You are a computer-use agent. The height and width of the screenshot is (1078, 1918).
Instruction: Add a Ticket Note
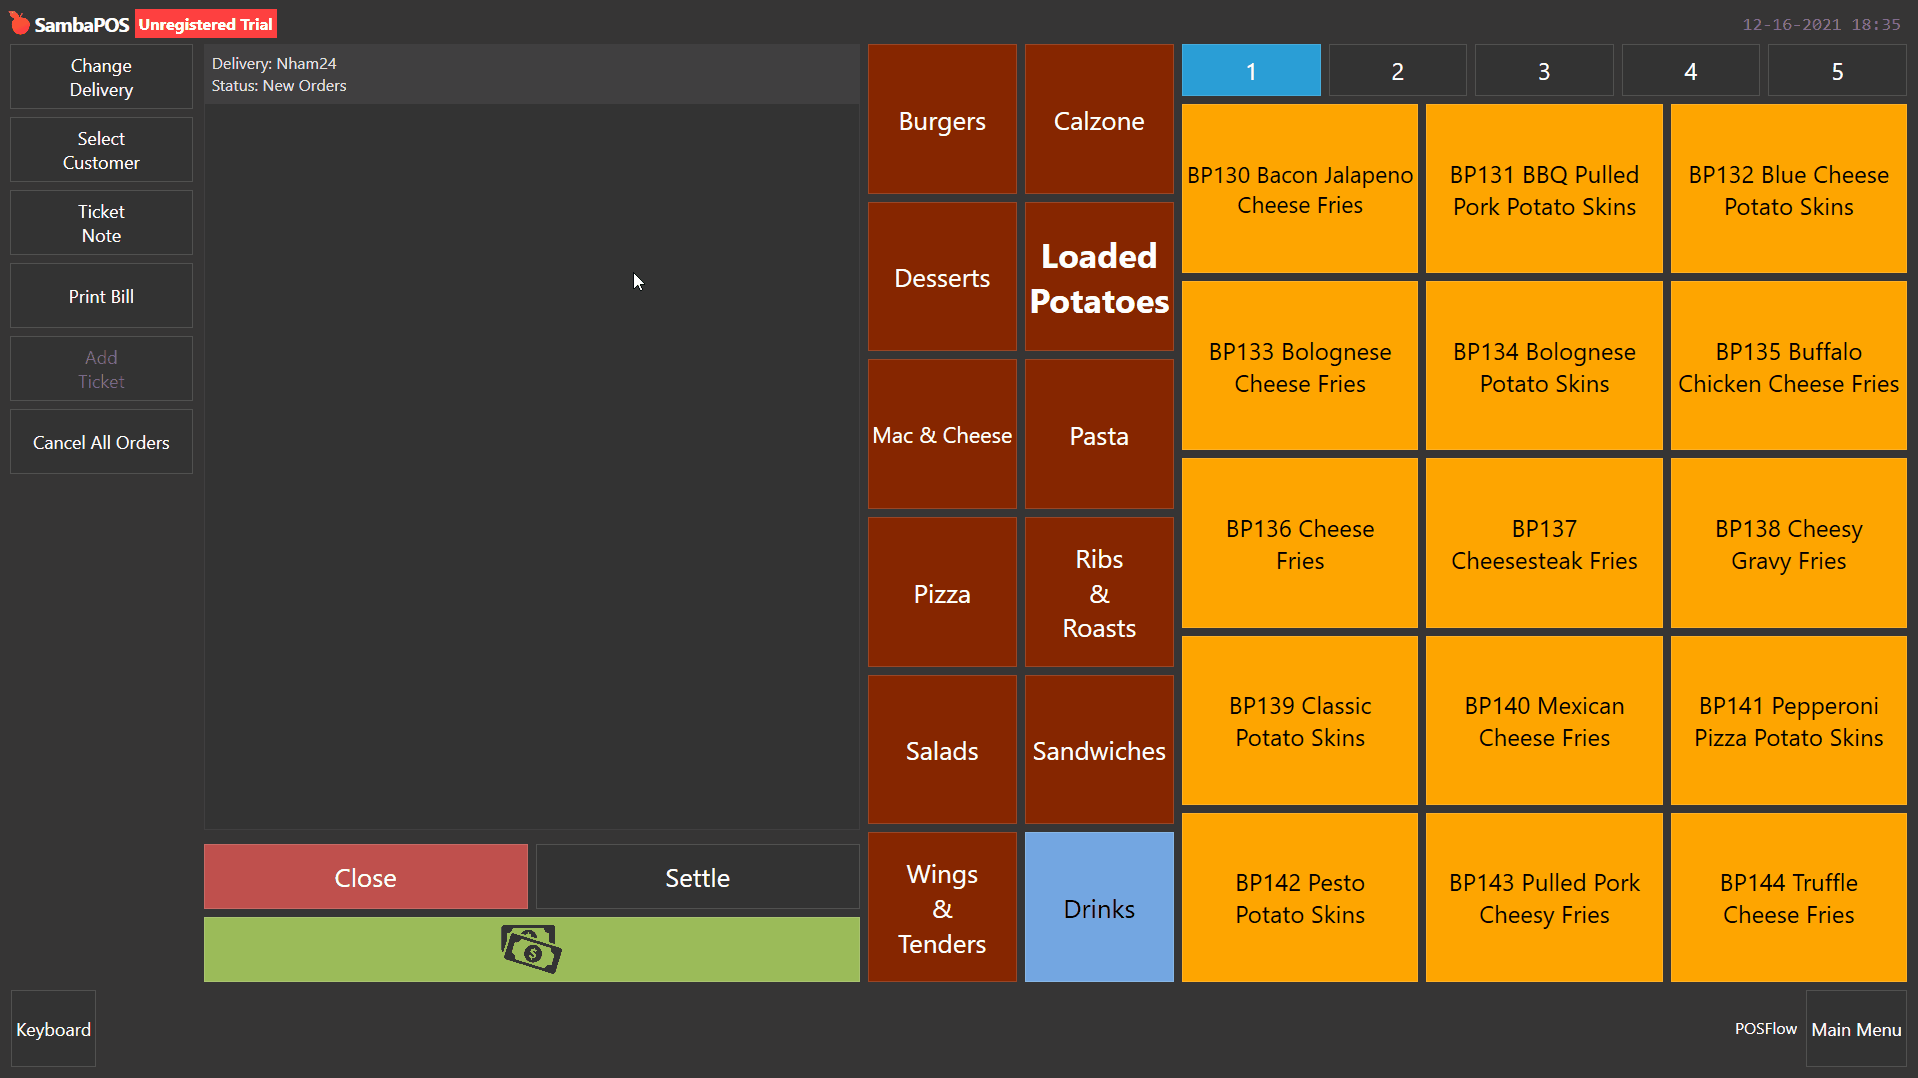pyautogui.click(x=101, y=223)
